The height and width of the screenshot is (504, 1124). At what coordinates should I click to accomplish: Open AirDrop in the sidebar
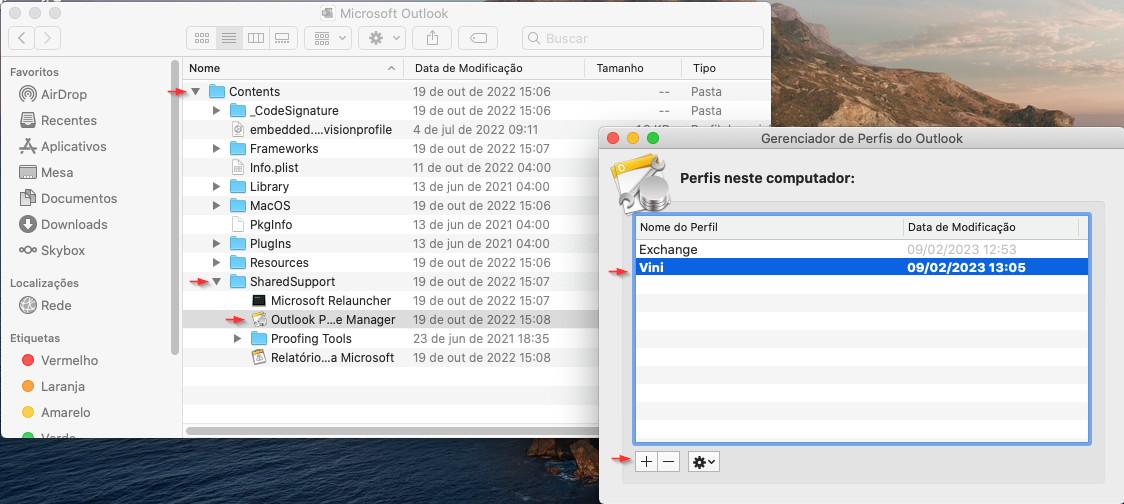coord(53,95)
